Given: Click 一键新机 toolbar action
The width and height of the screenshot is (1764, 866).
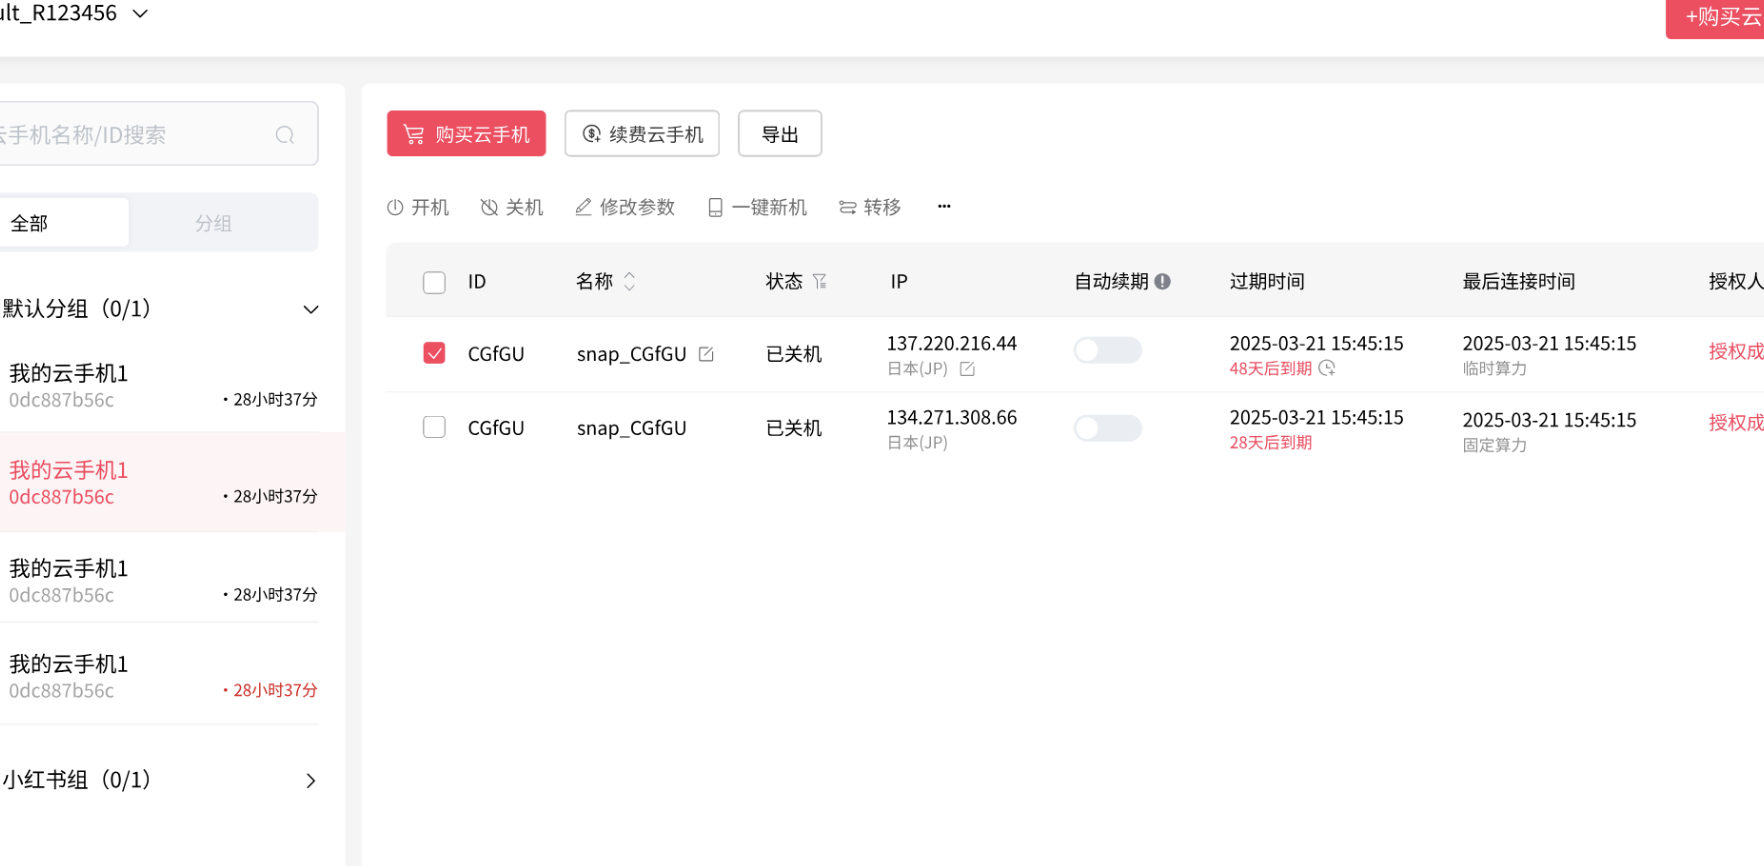Looking at the screenshot, I should (x=757, y=207).
